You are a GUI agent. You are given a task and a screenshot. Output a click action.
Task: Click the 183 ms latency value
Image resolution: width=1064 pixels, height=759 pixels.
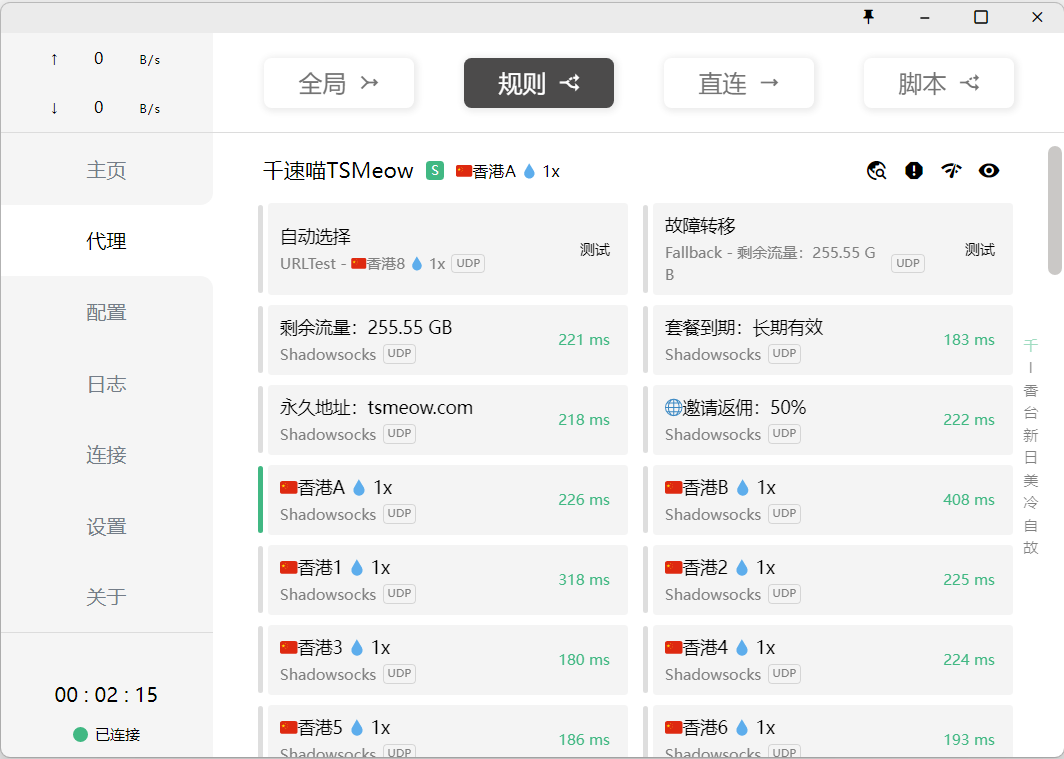click(969, 340)
